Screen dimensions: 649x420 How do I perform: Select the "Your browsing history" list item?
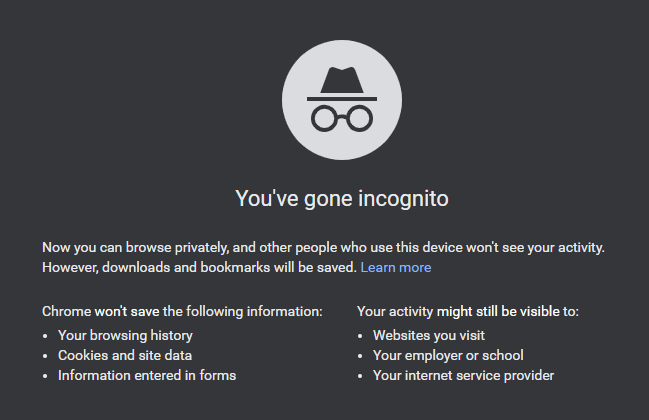[x=125, y=335]
